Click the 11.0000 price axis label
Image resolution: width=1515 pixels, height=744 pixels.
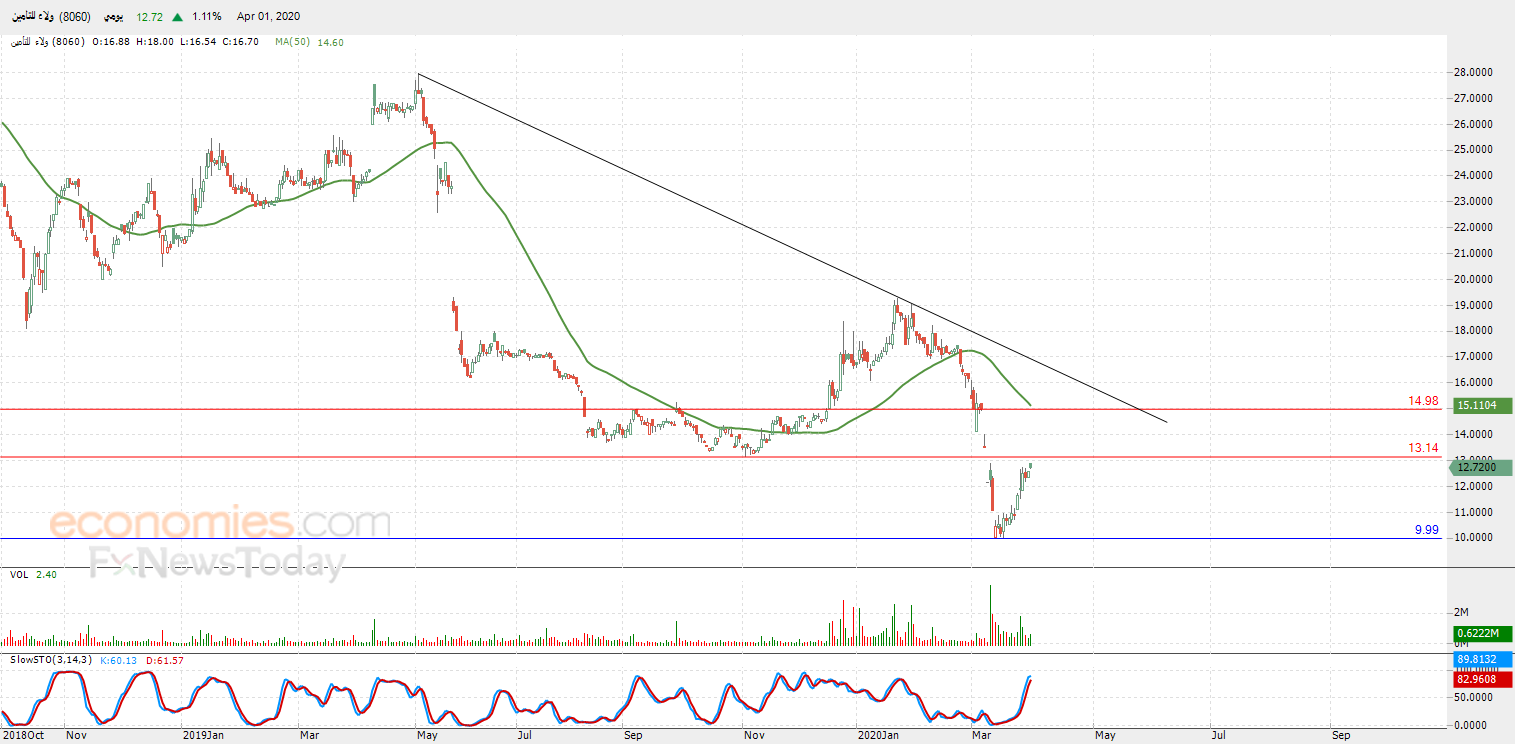coord(1475,512)
